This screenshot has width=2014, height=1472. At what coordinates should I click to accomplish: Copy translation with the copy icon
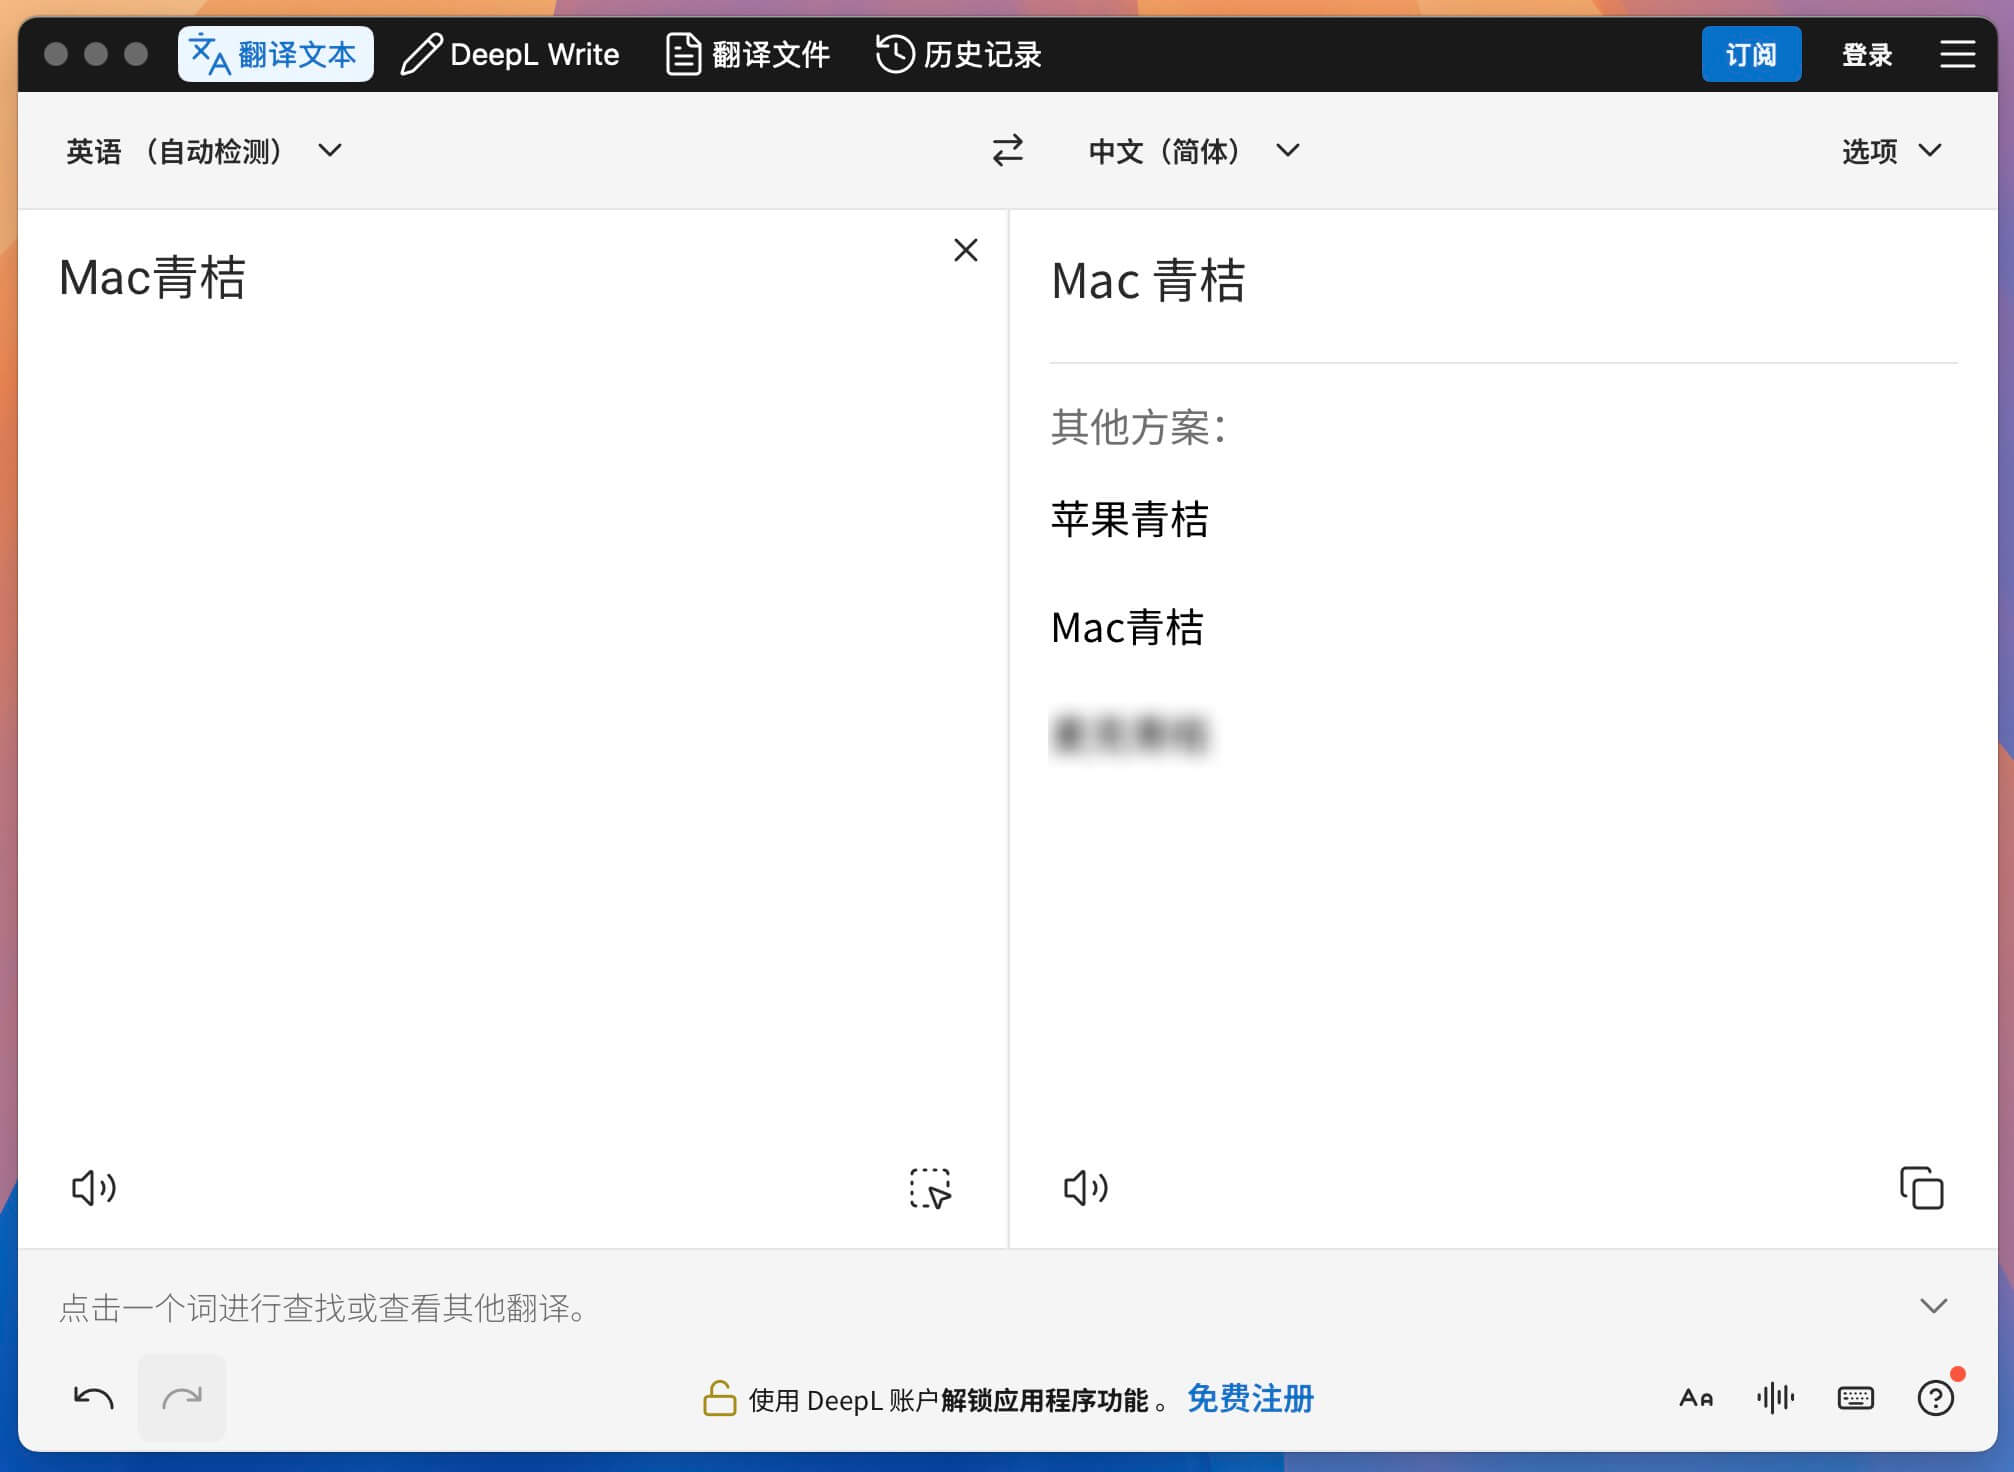click(x=1921, y=1188)
